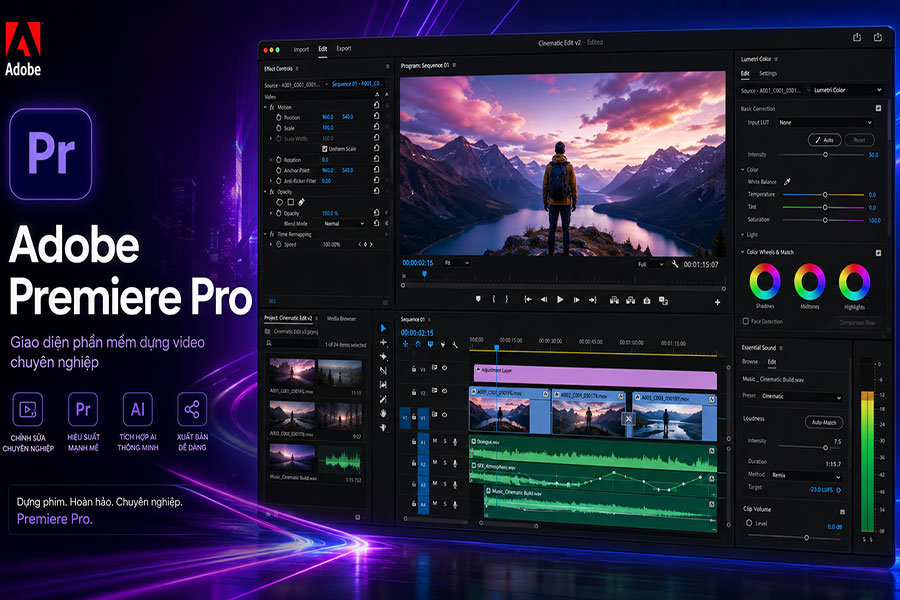The height and width of the screenshot is (600, 900).
Task: Click the search icon in Project panel
Action: tap(269, 343)
